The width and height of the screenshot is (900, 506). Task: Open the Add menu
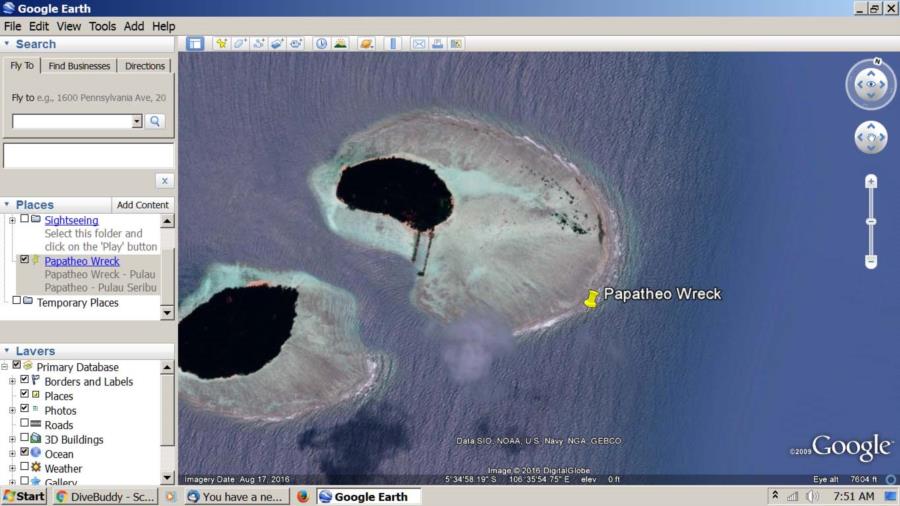click(134, 26)
